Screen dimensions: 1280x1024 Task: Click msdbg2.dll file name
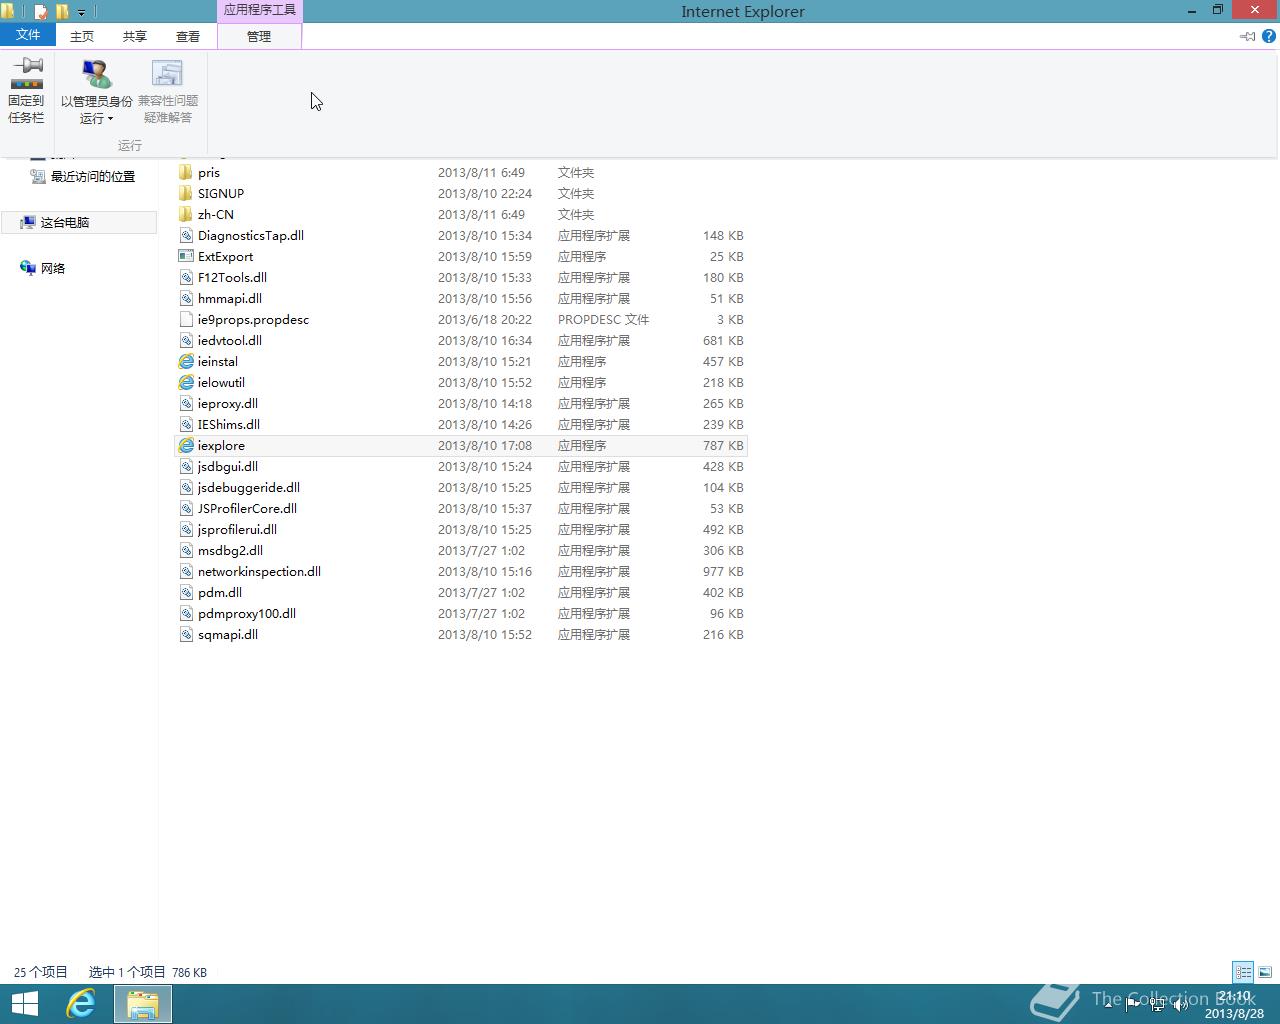click(x=230, y=551)
